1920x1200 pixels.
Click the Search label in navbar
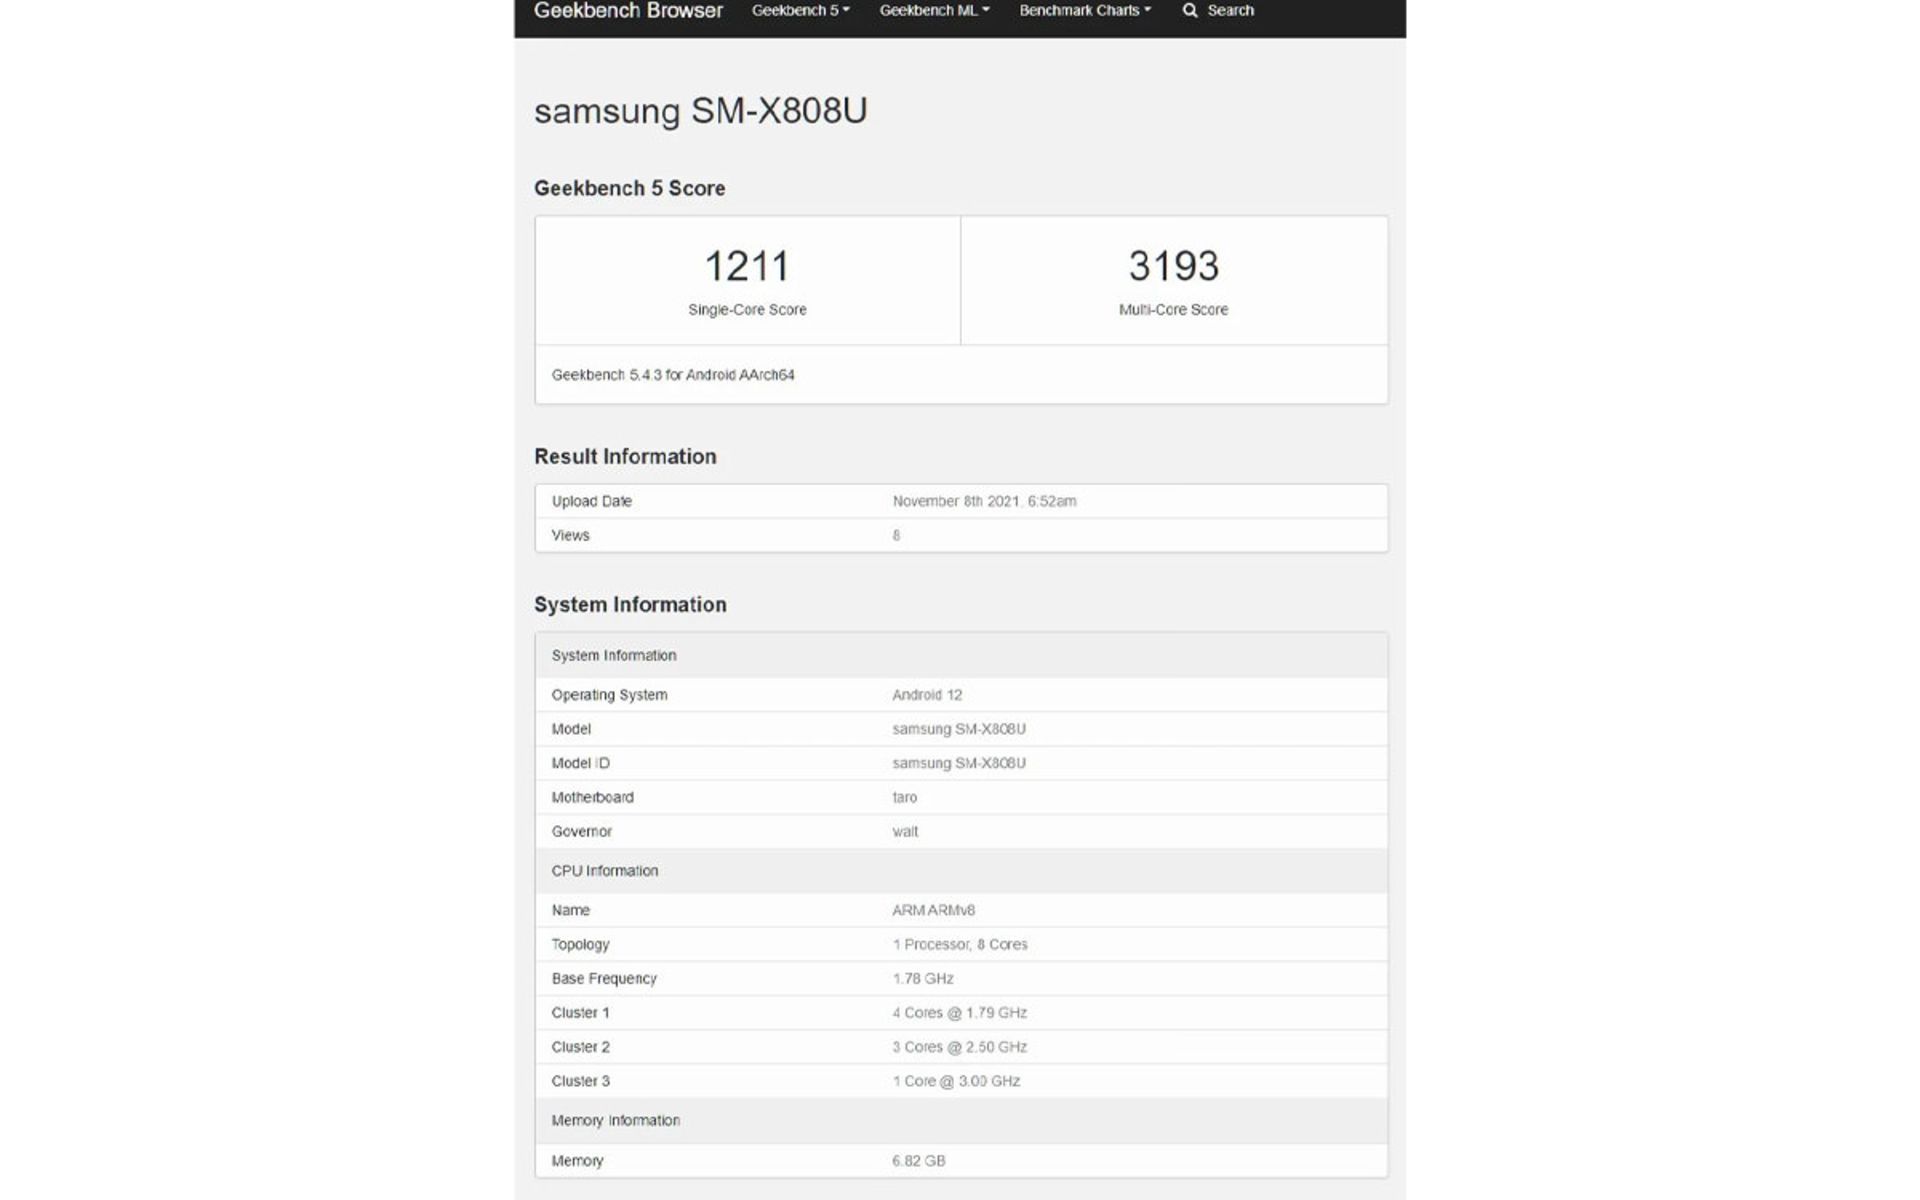pyautogui.click(x=1230, y=11)
